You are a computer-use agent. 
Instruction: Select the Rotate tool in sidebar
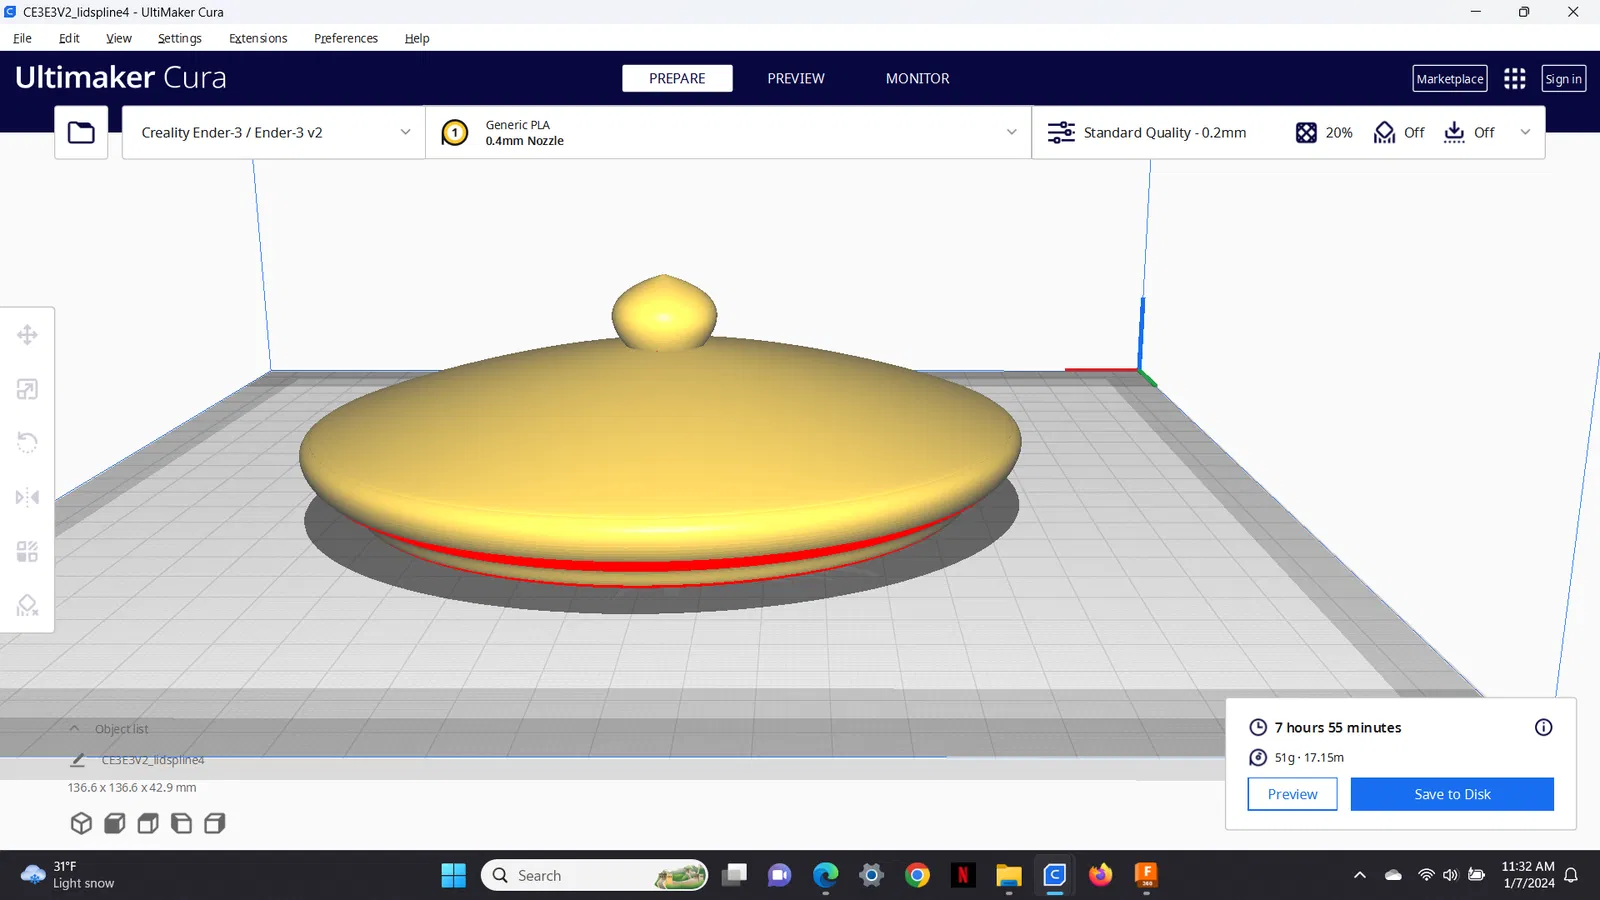[x=27, y=443]
